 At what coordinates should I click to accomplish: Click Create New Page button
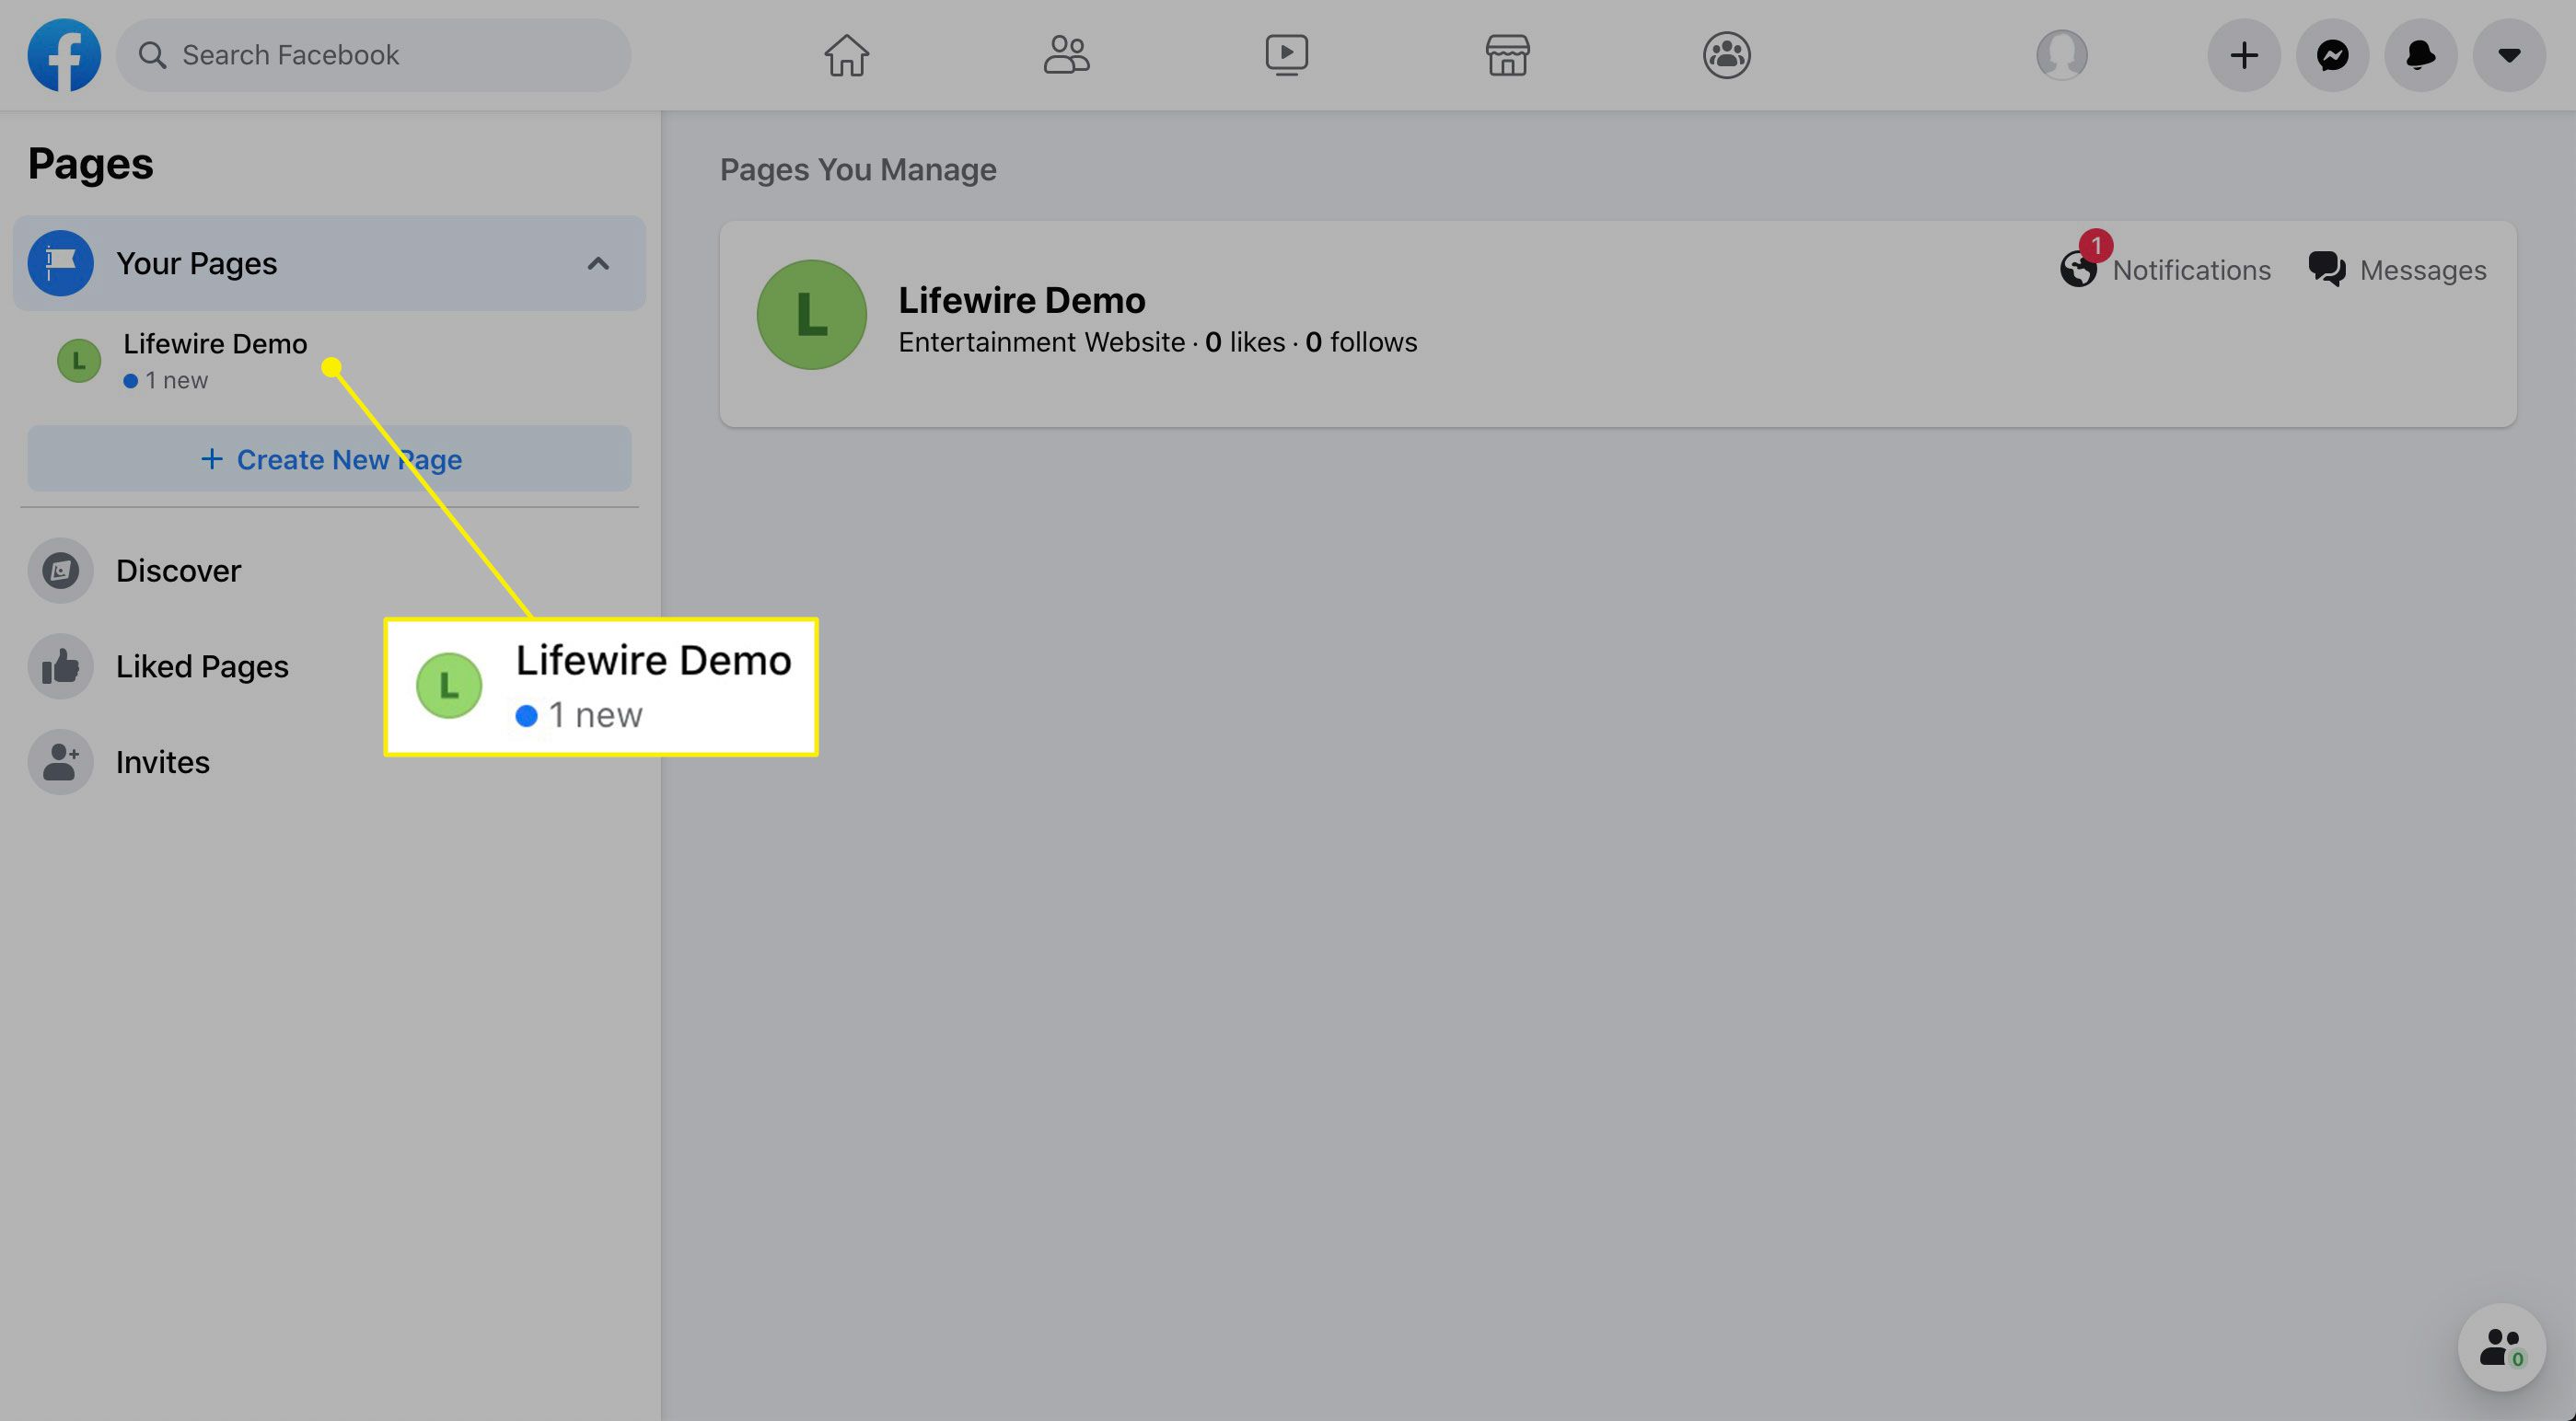(329, 459)
